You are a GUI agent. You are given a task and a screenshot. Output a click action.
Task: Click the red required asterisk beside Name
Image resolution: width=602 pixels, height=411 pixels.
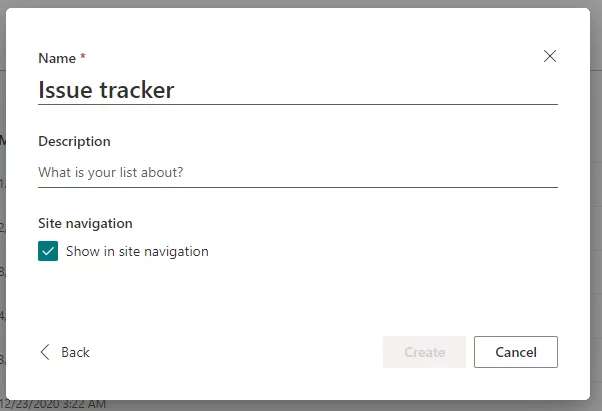click(83, 57)
